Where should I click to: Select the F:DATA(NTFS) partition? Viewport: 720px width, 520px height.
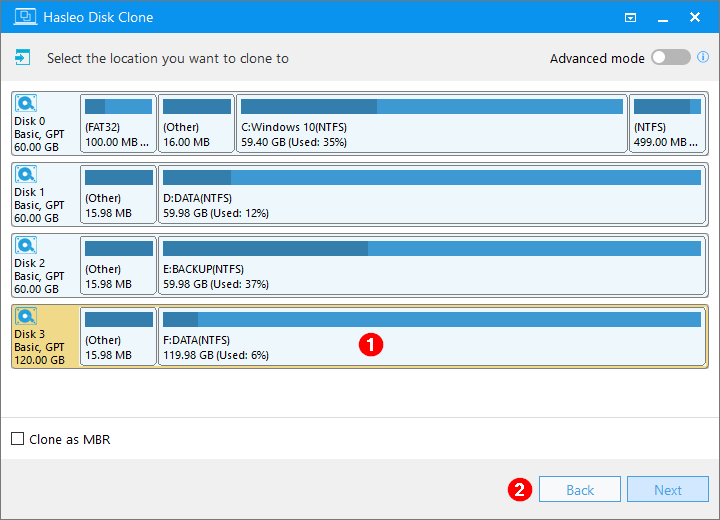(x=432, y=336)
